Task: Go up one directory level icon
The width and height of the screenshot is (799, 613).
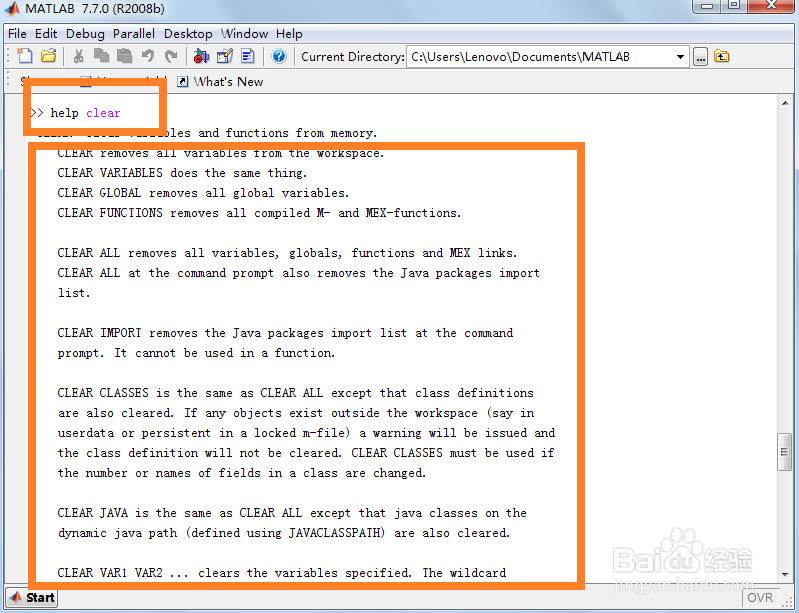Action: tap(722, 56)
